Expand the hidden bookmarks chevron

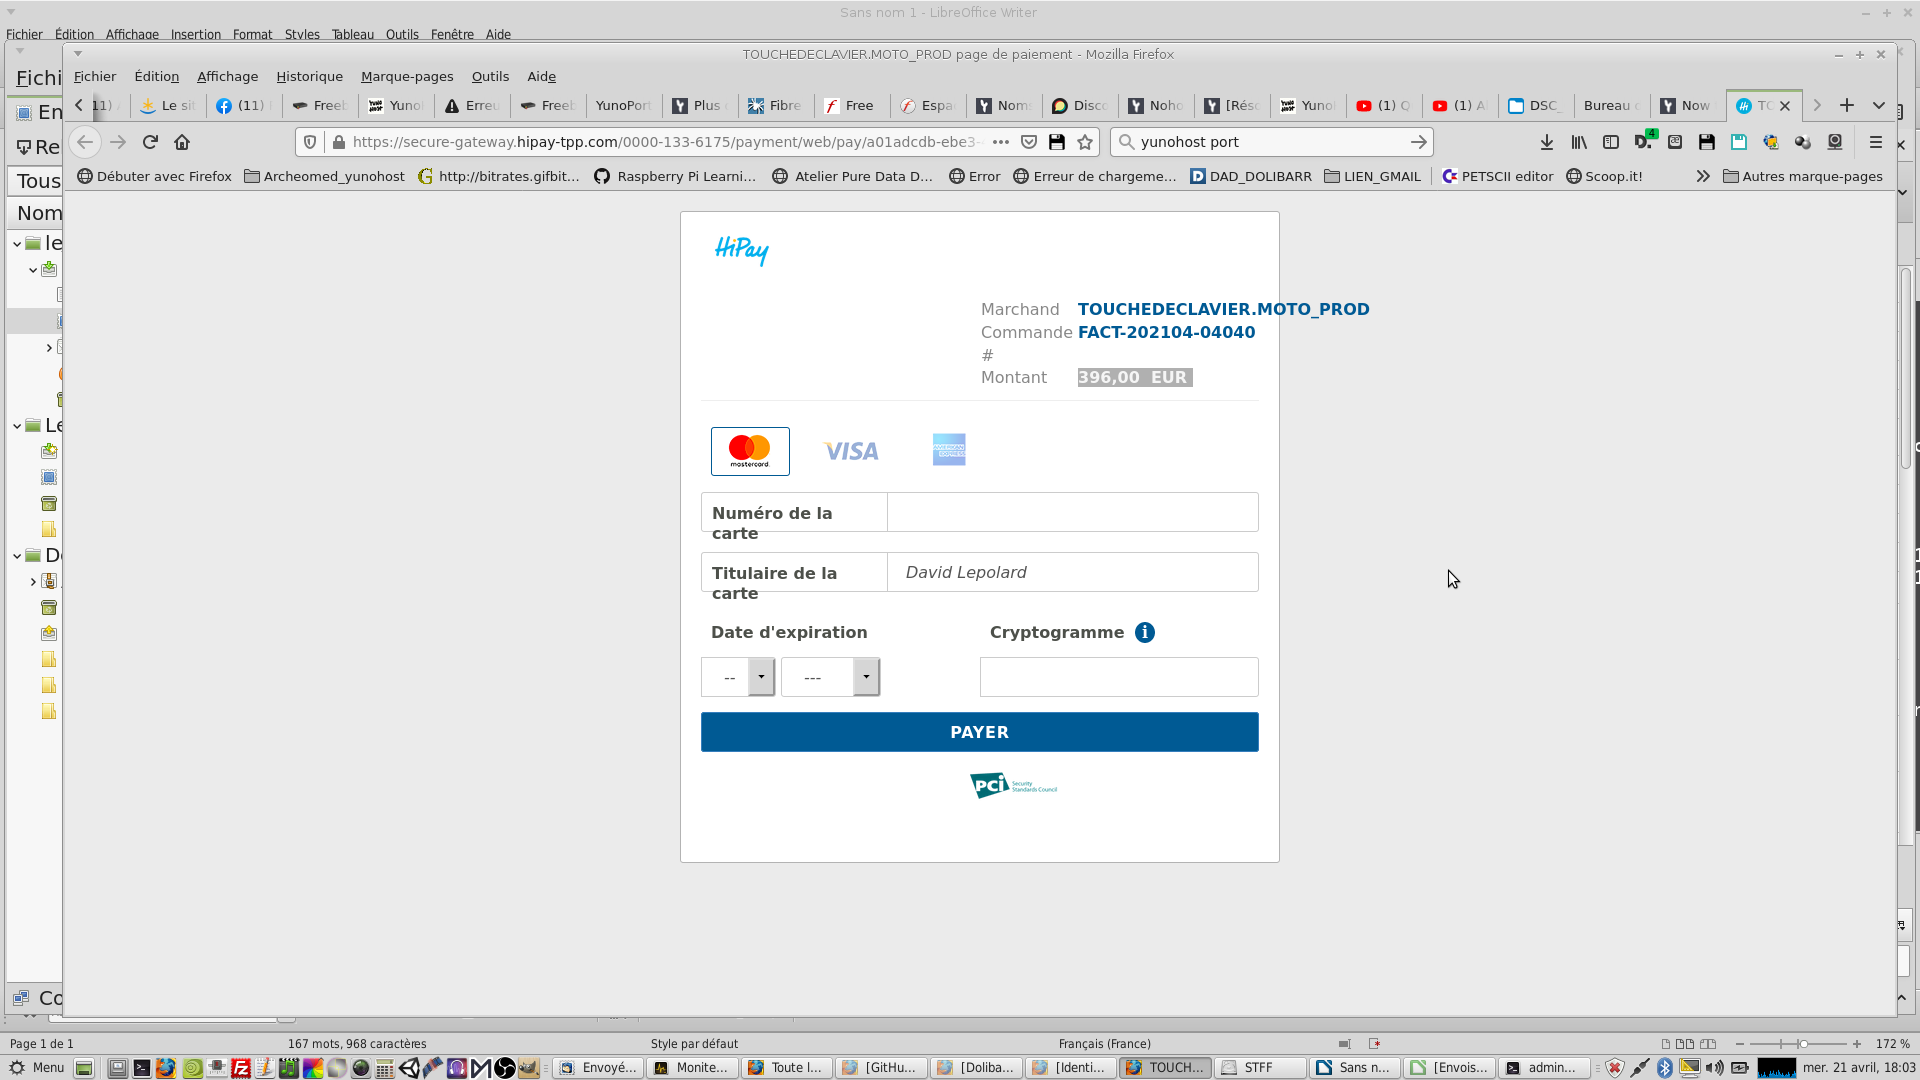tap(1703, 176)
